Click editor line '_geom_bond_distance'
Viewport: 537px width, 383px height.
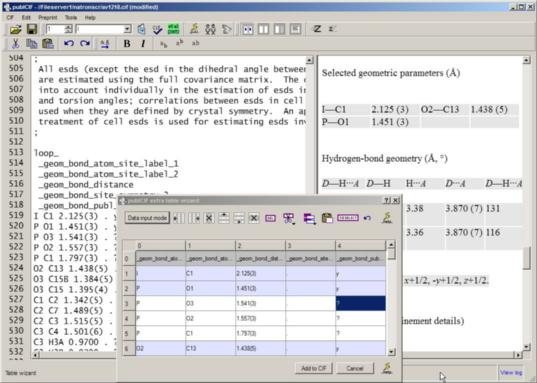tap(86, 185)
